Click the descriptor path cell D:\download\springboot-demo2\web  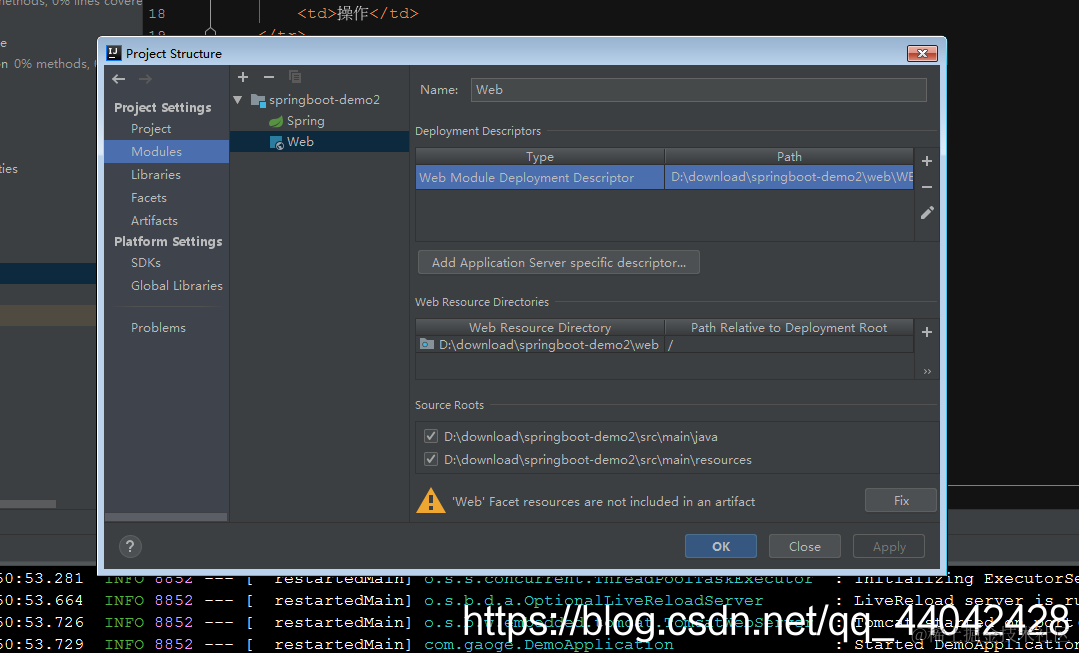pos(789,178)
